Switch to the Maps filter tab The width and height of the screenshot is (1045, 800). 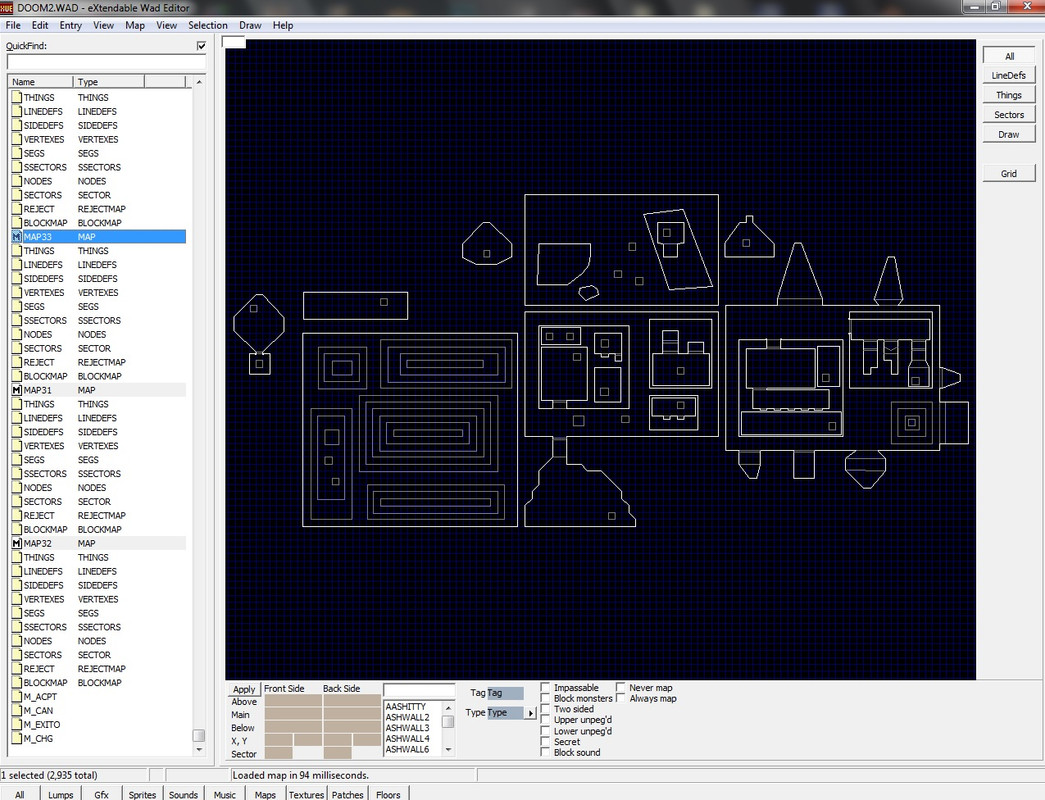tap(265, 794)
